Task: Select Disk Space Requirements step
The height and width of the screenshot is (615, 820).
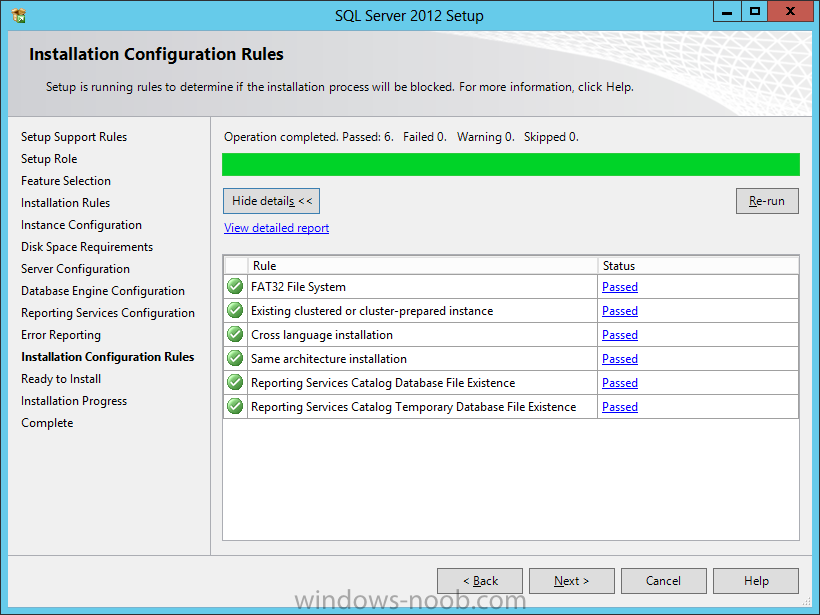Action: click(x=87, y=247)
